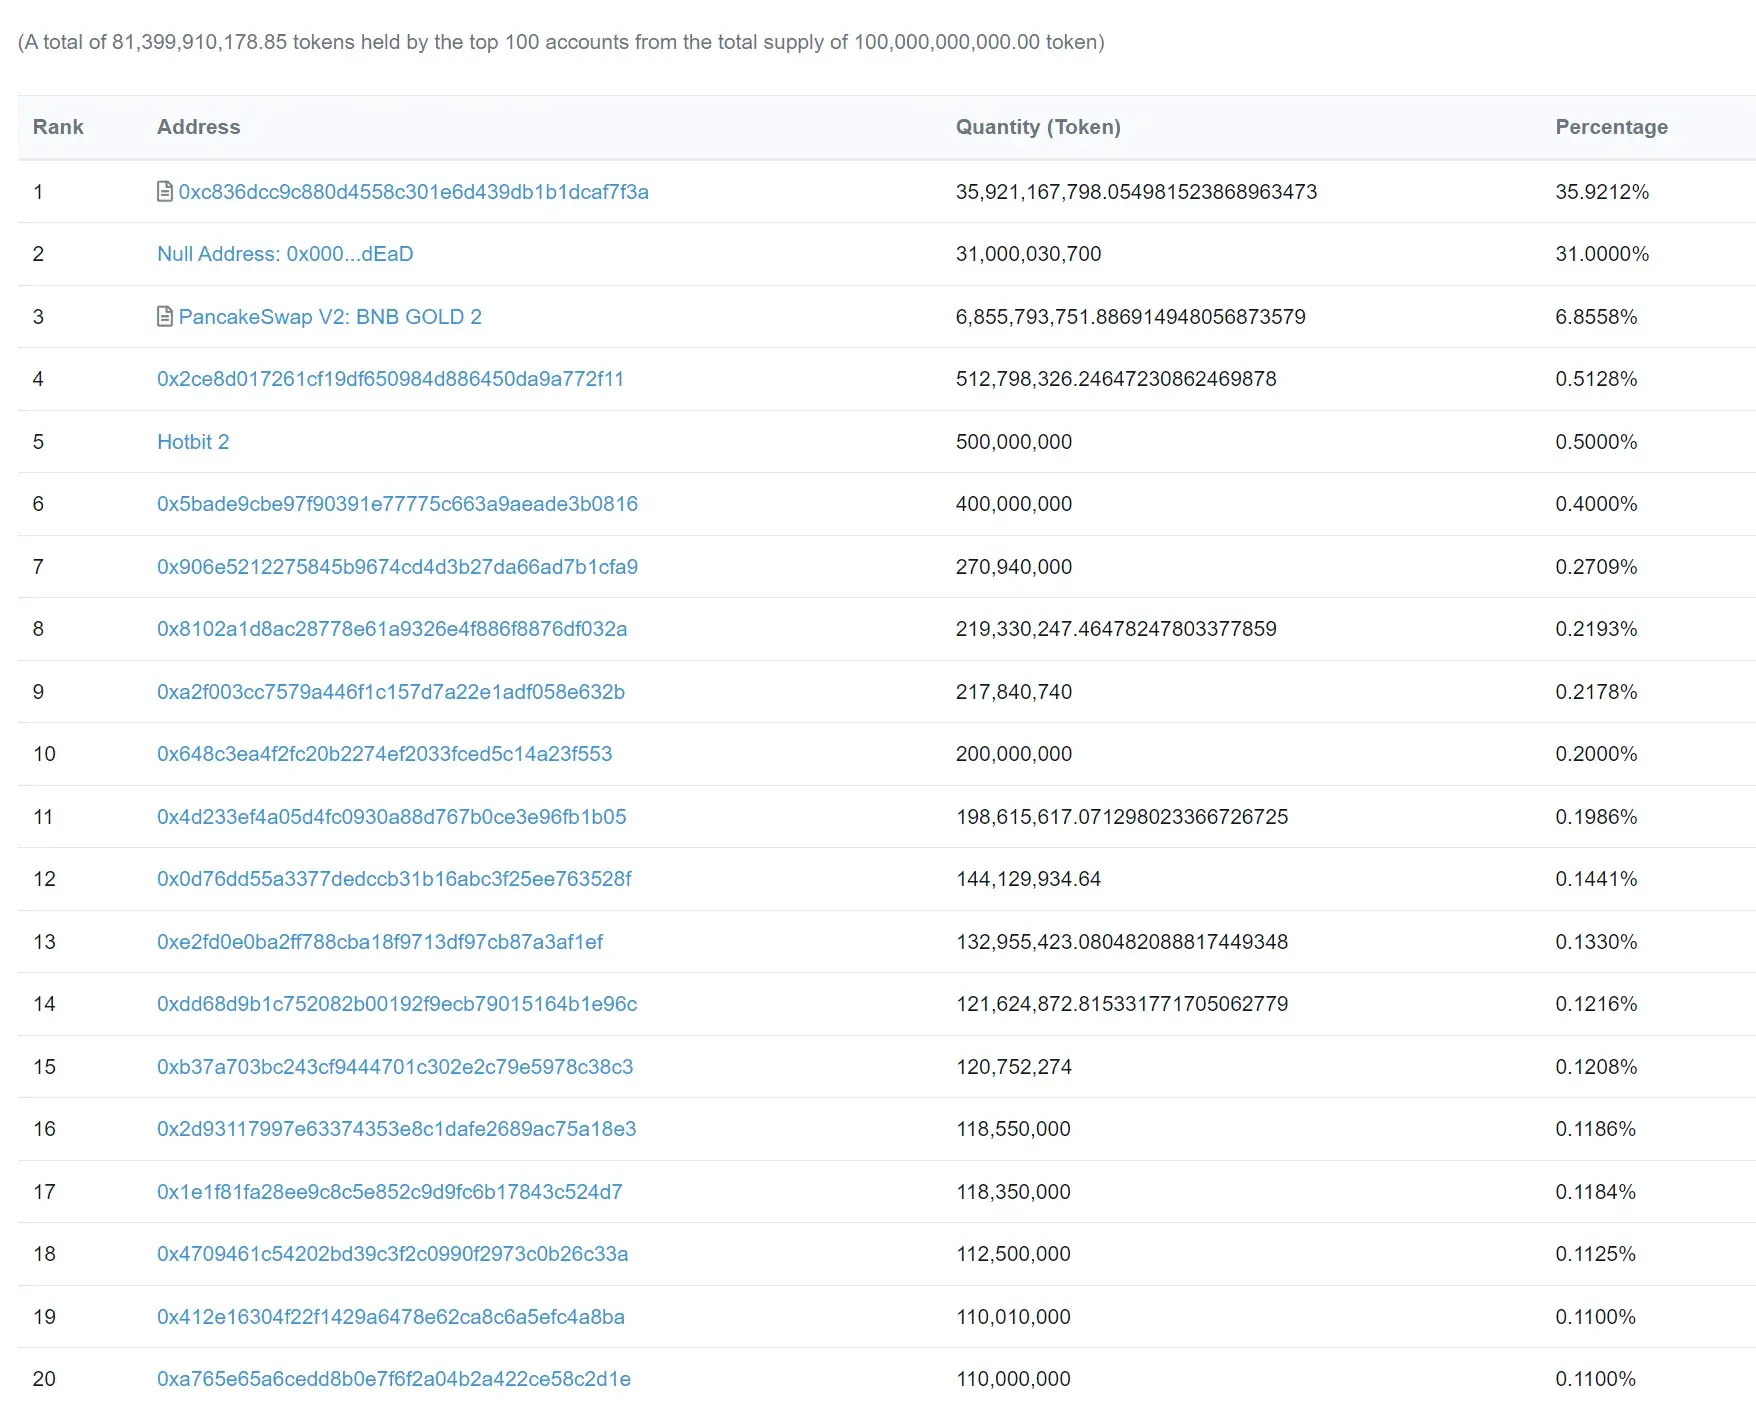Click quantity 200,000,000
The width and height of the screenshot is (1756, 1407).
(x=1013, y=754)
